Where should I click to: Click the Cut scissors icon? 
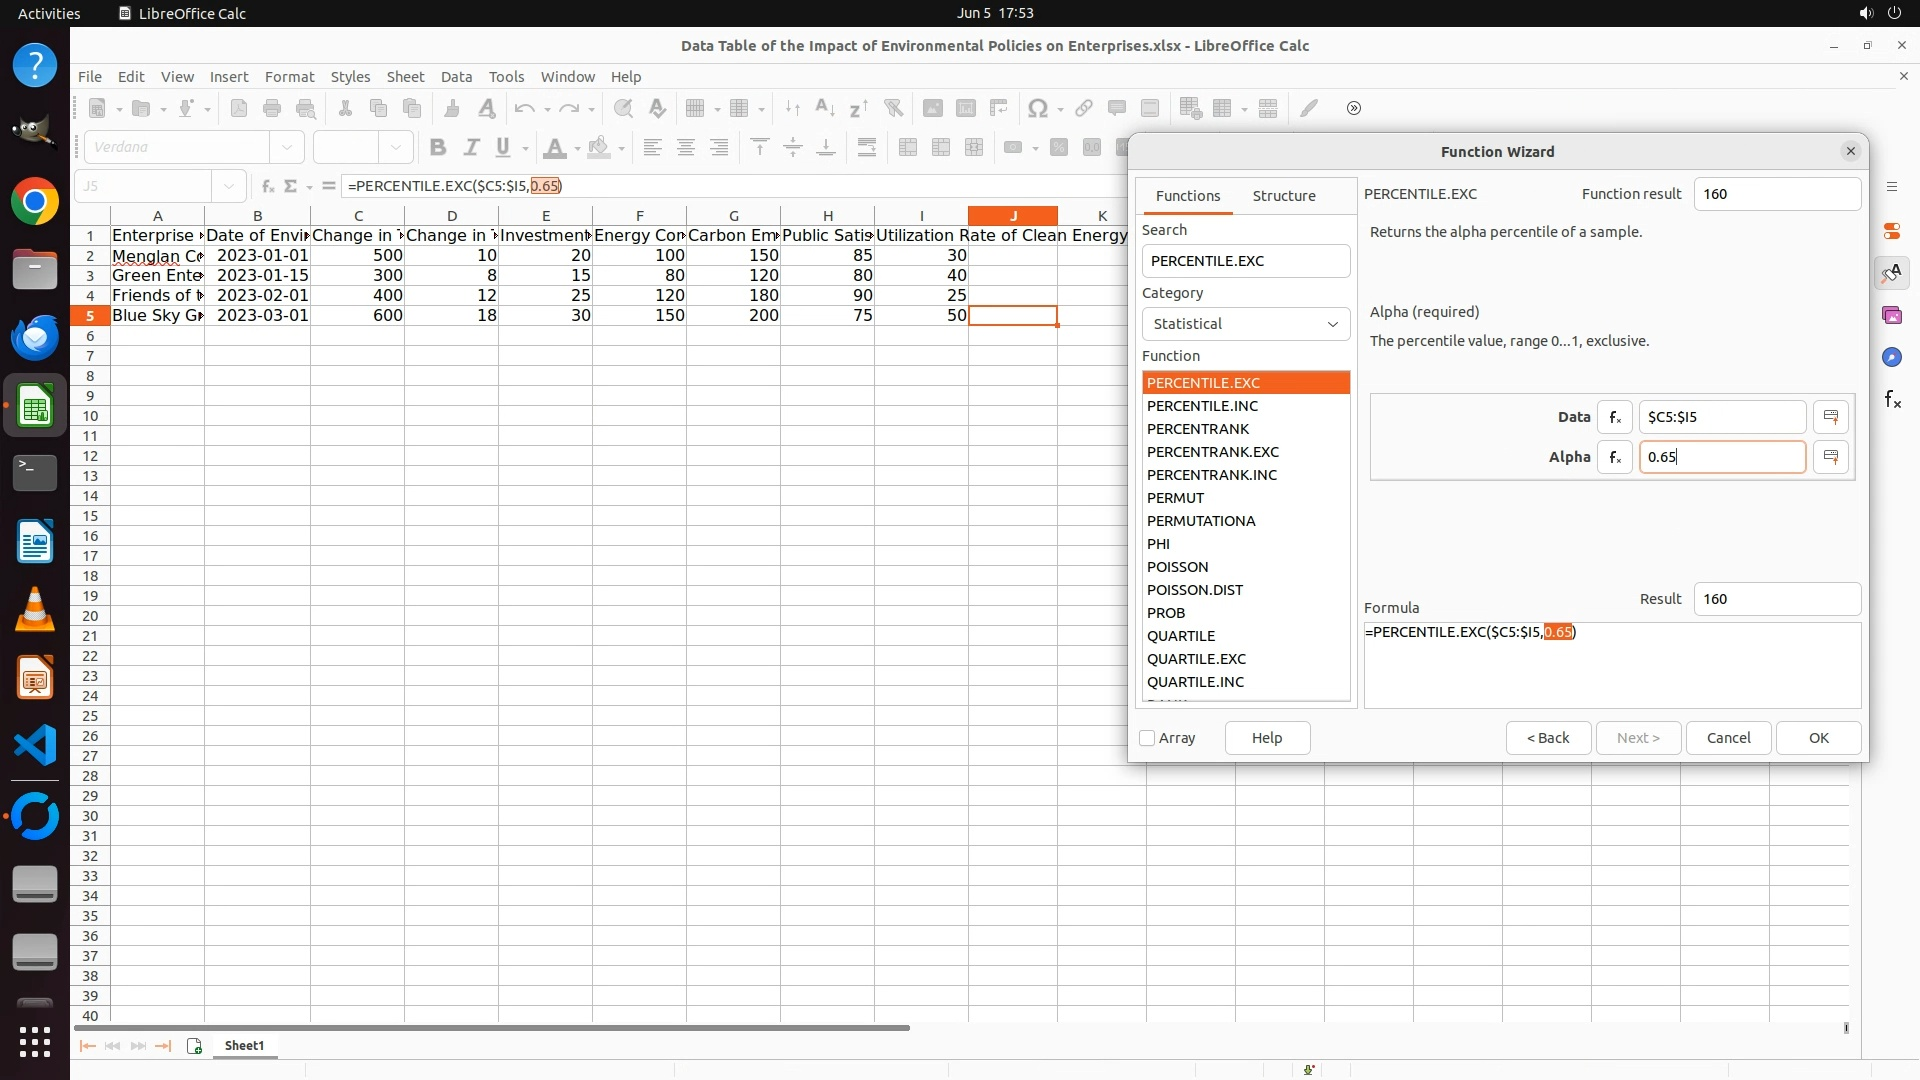coord(345,108)
